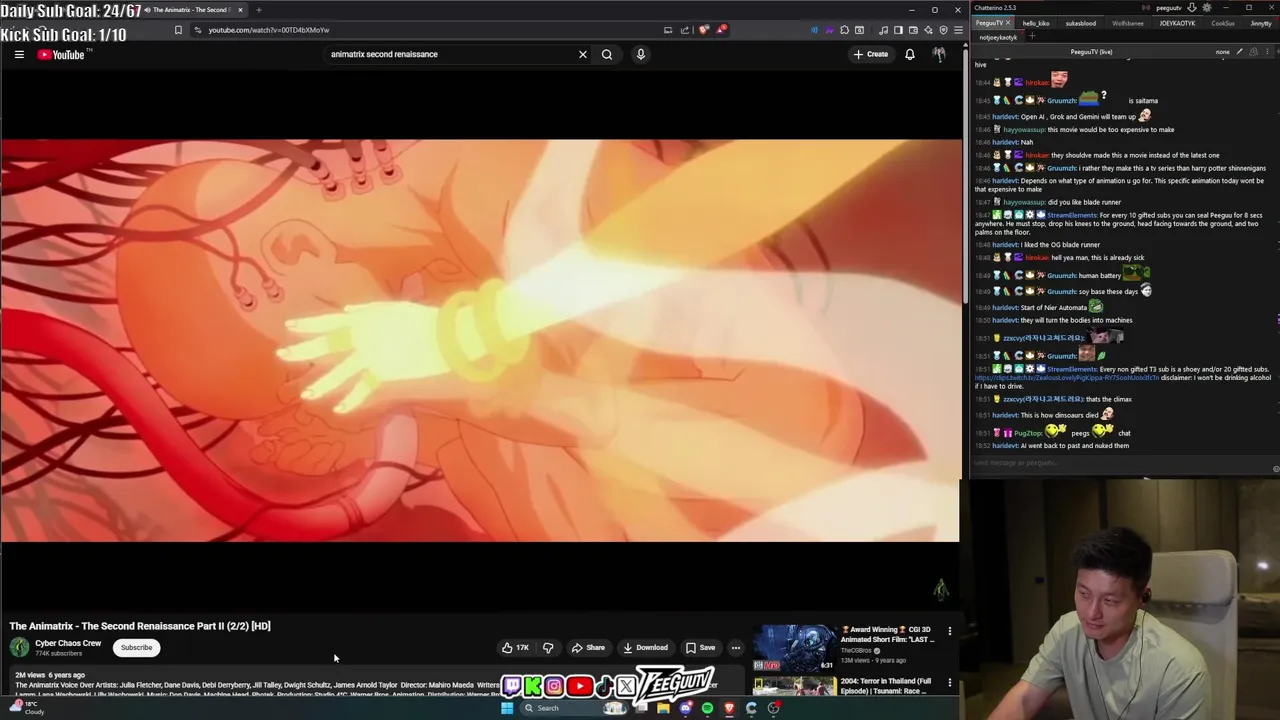Screen dimensions: 1280x720
Task: Switch to notjoeykaotyk tab in Chatterino
Action: tap(998, 37)
